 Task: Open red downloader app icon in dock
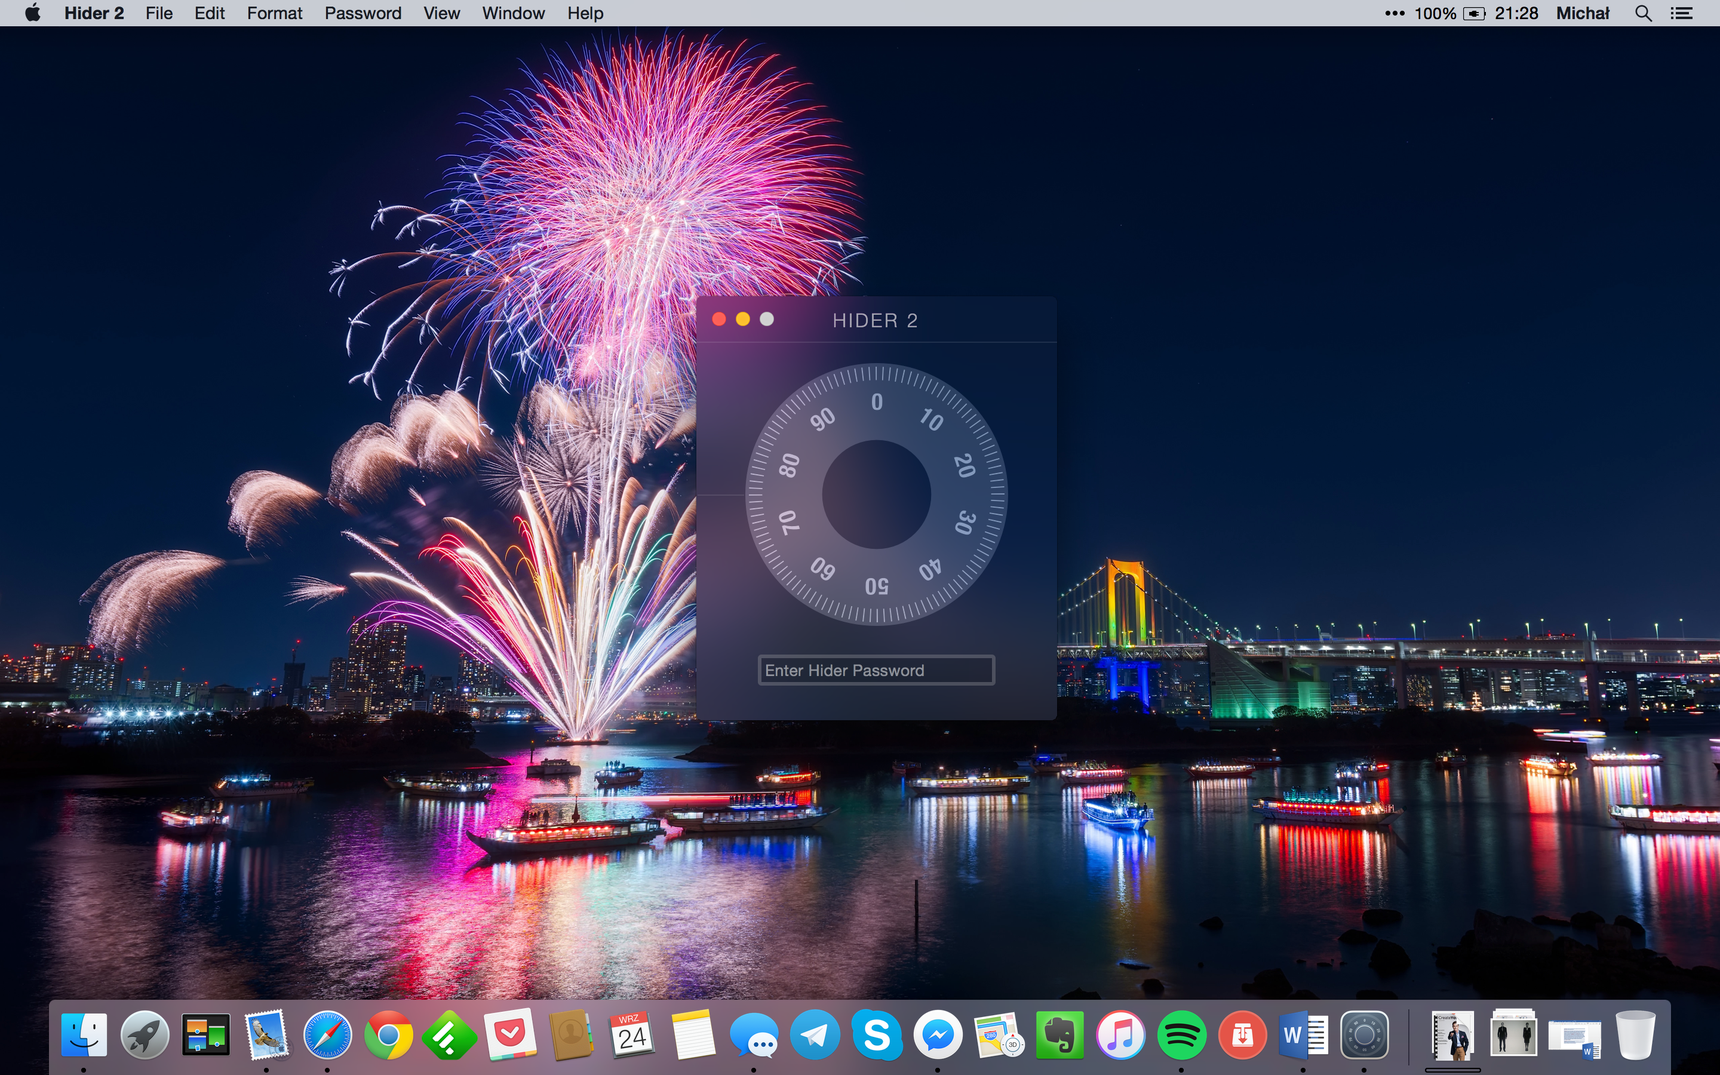[1242, 1036]
